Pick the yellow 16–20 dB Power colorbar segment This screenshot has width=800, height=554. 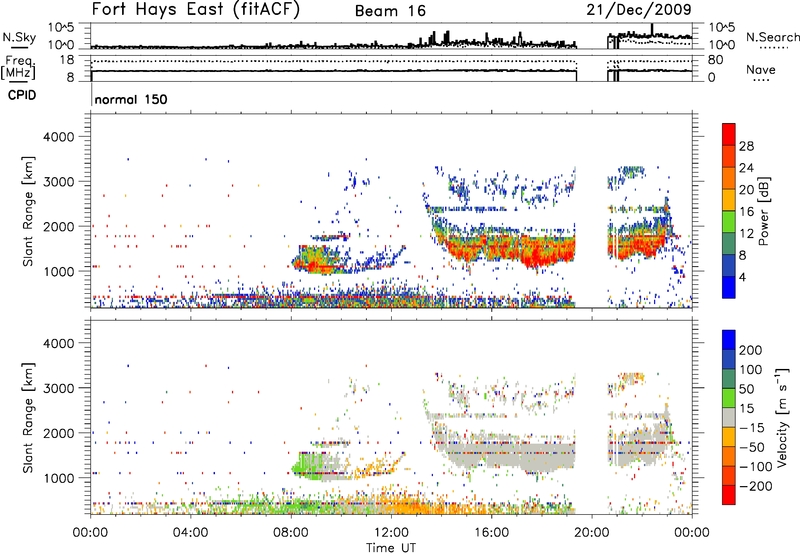[x=729, y=199]
